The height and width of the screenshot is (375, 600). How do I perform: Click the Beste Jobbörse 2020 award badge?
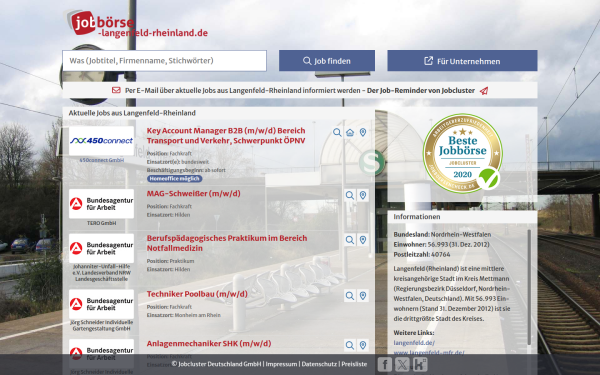tap(463, 153)
